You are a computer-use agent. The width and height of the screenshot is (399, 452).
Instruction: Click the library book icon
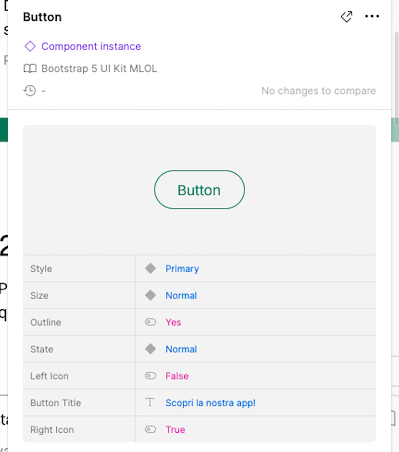pyautogui.click(x=30, y=69)
